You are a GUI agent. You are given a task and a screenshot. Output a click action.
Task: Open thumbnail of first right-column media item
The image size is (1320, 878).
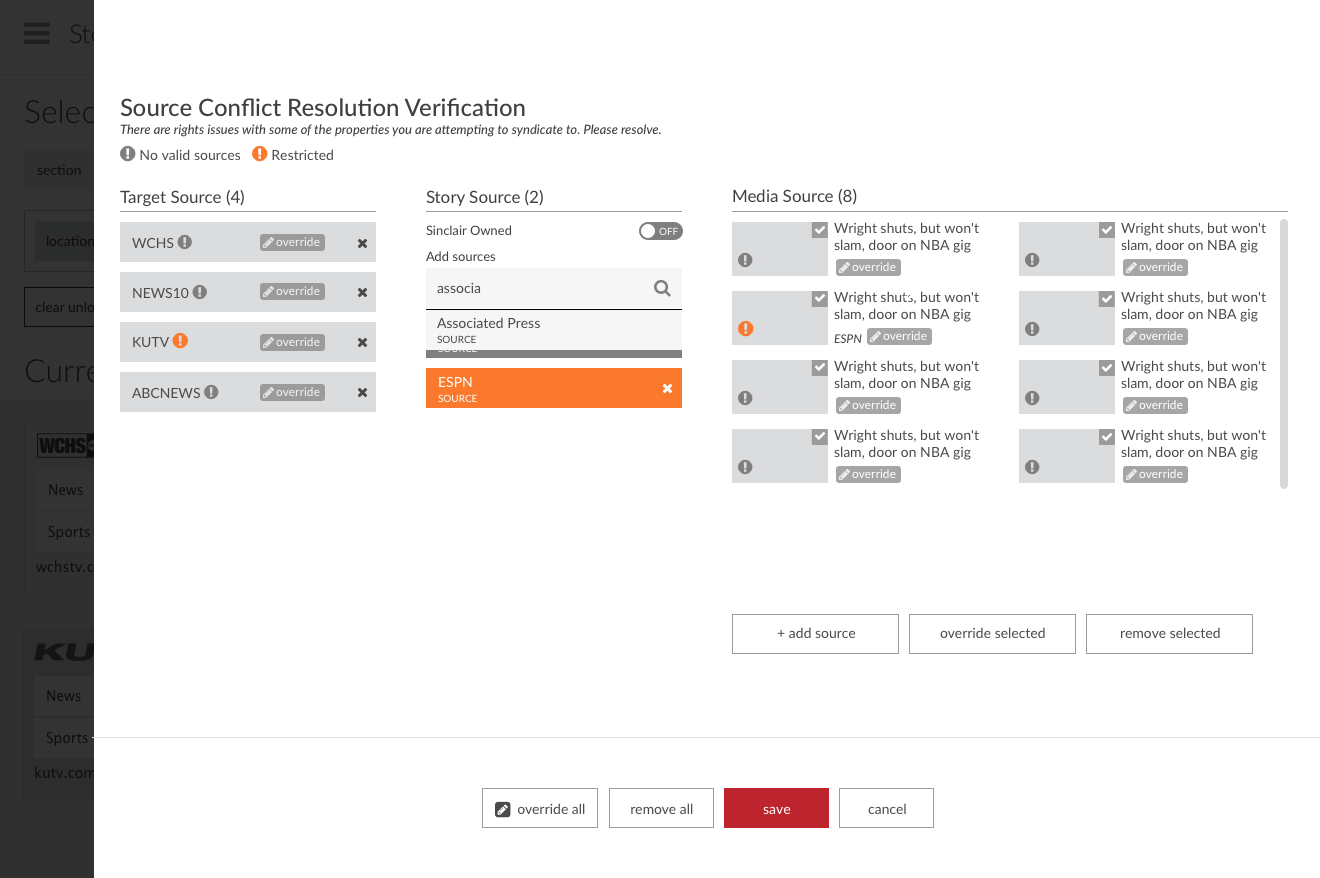(1067, 249)
